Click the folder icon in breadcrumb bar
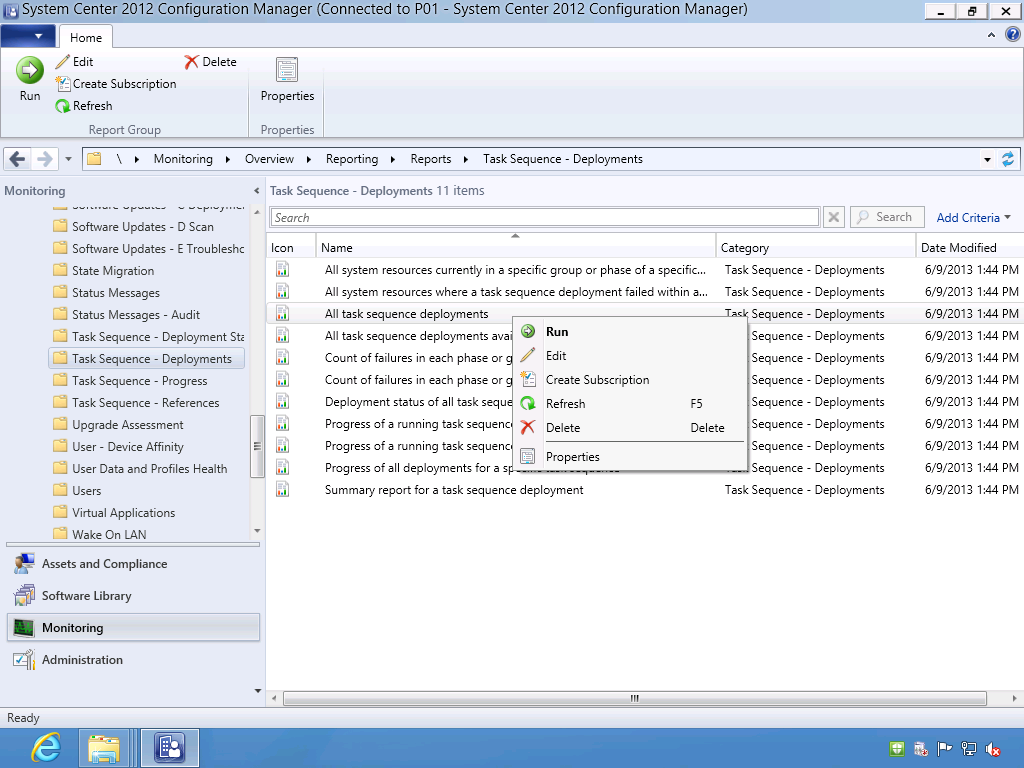The height and width of the screenshot is (768, 1024). (94, 159)
